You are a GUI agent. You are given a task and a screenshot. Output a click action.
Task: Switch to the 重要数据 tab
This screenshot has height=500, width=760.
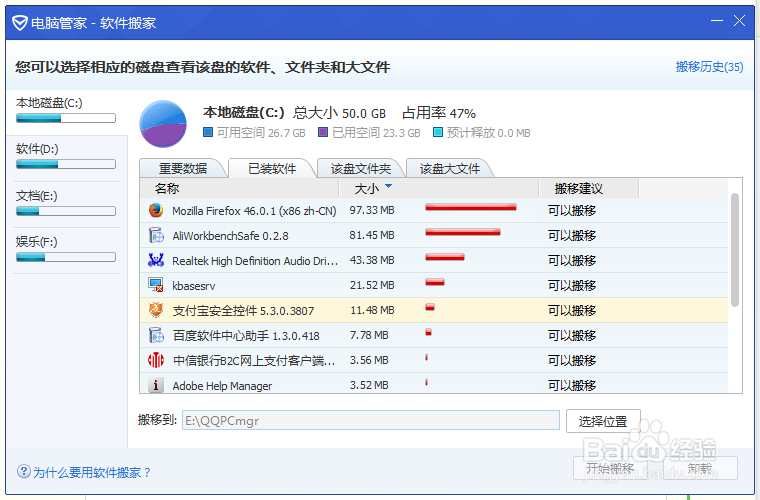[183, 169]
